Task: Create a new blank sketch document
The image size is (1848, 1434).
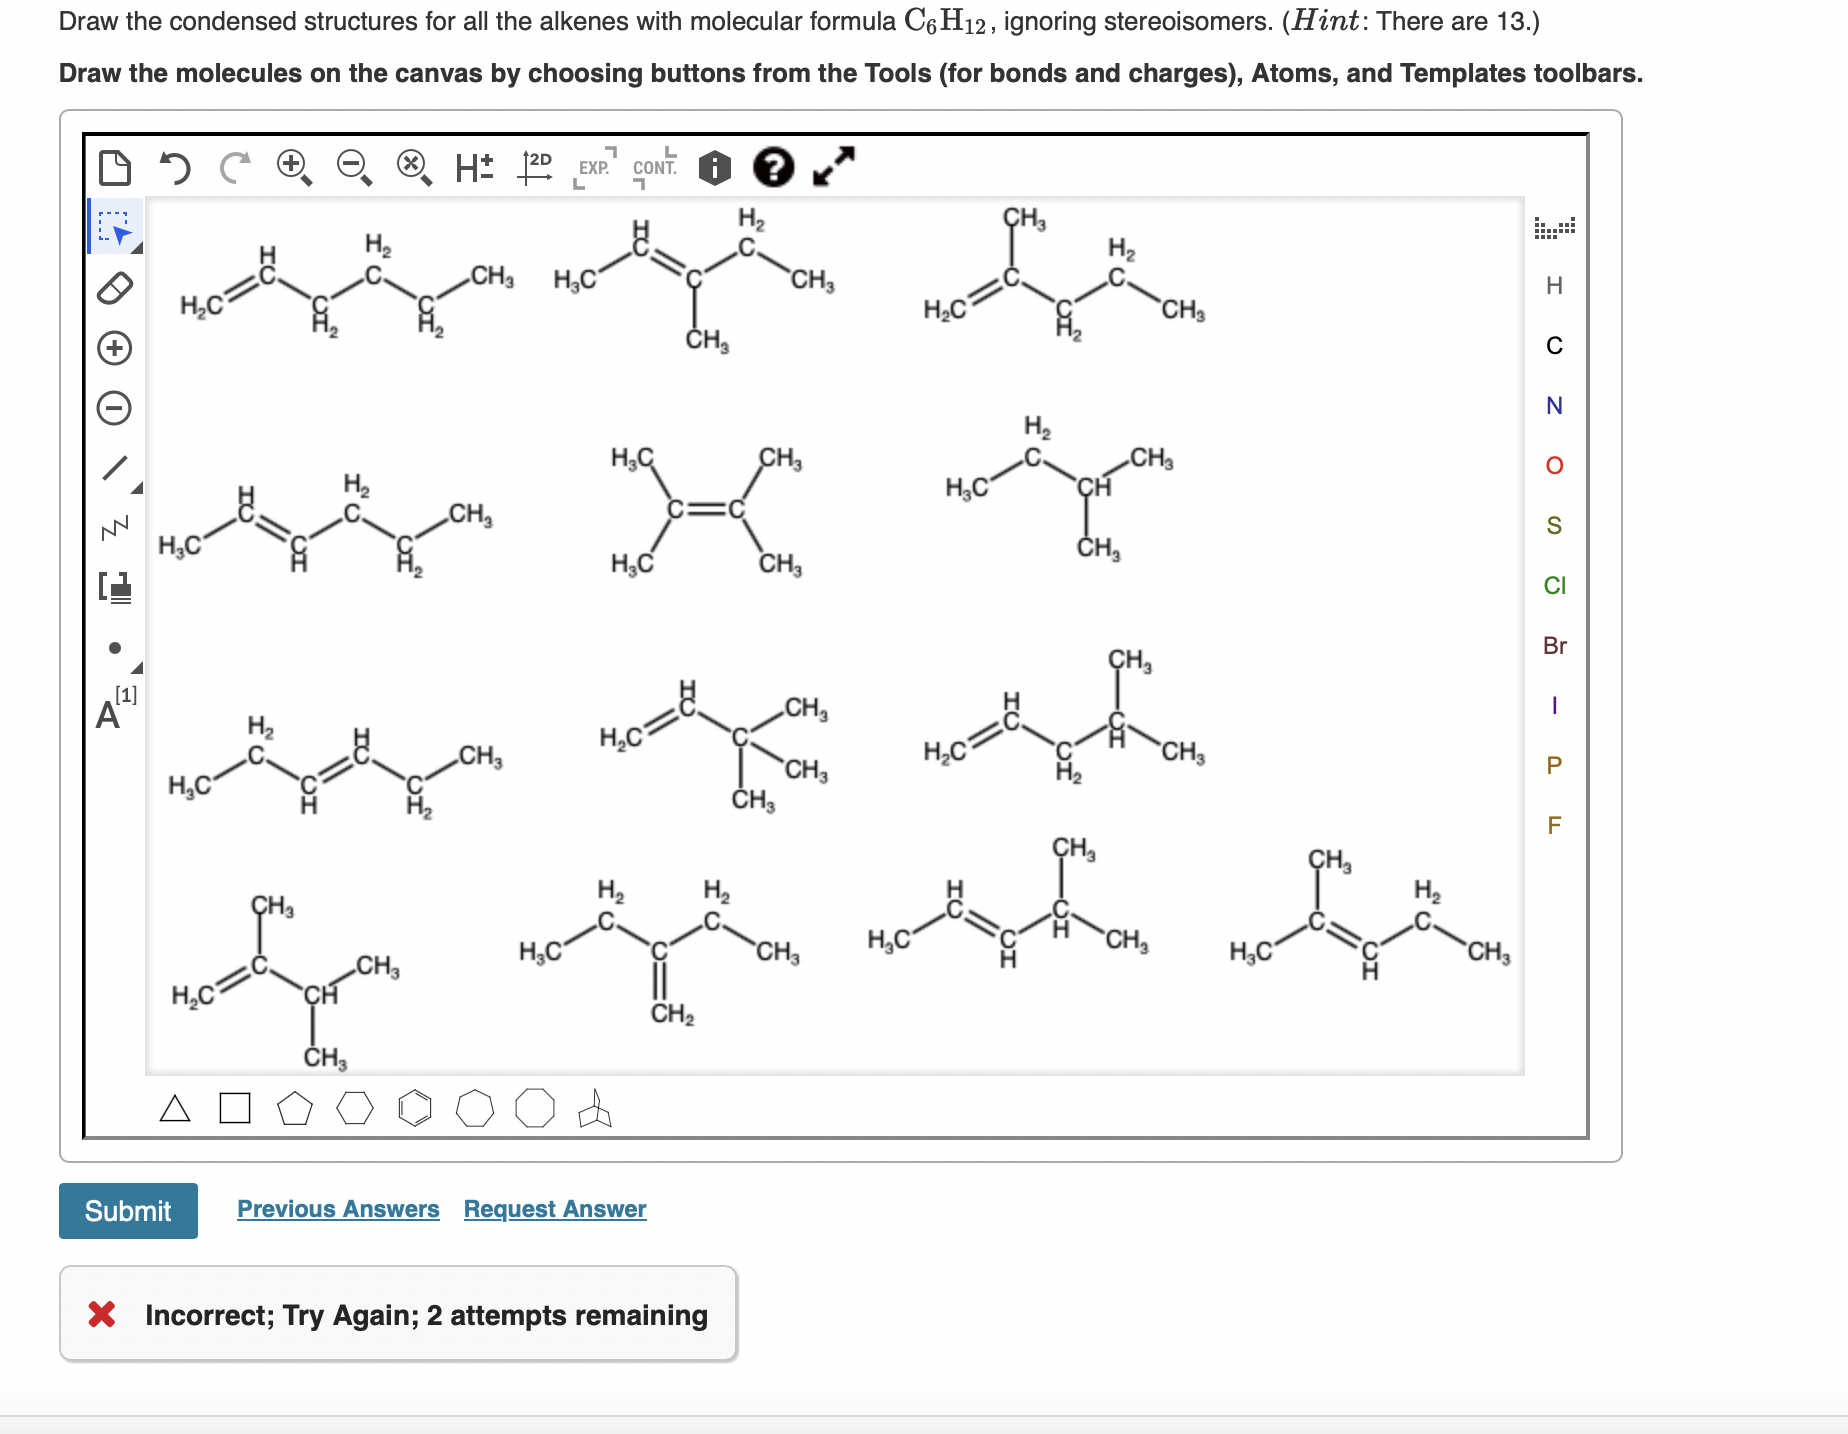Action: tap(115, 168)
